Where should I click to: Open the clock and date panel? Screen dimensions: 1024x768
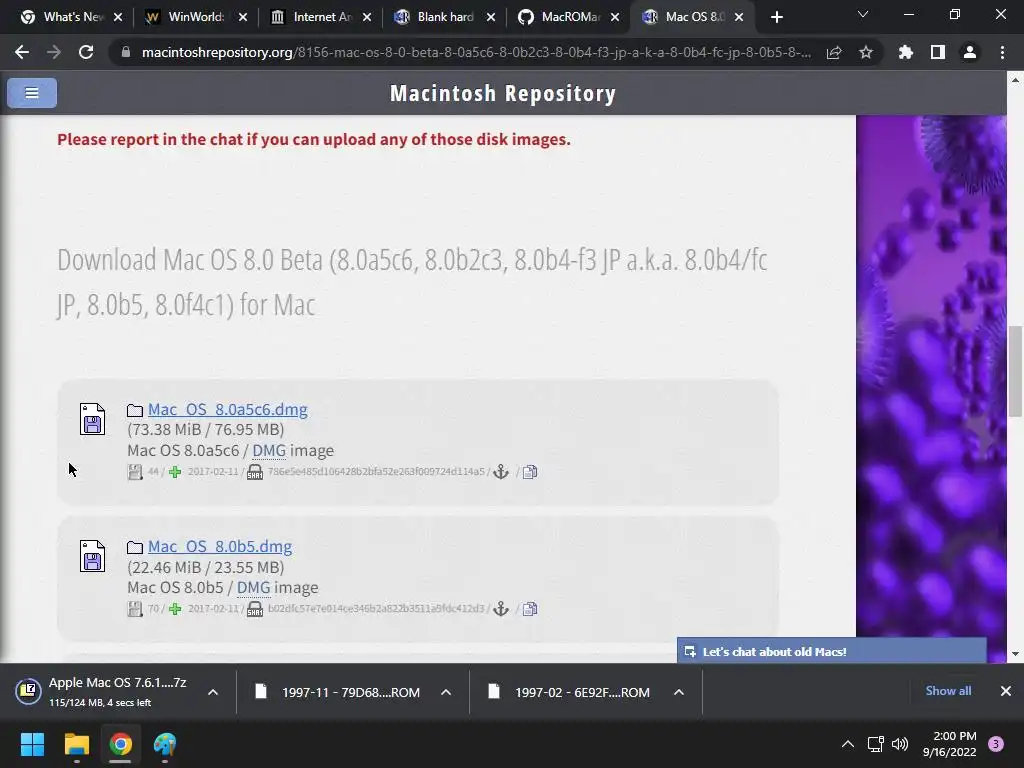coord(949,744)
